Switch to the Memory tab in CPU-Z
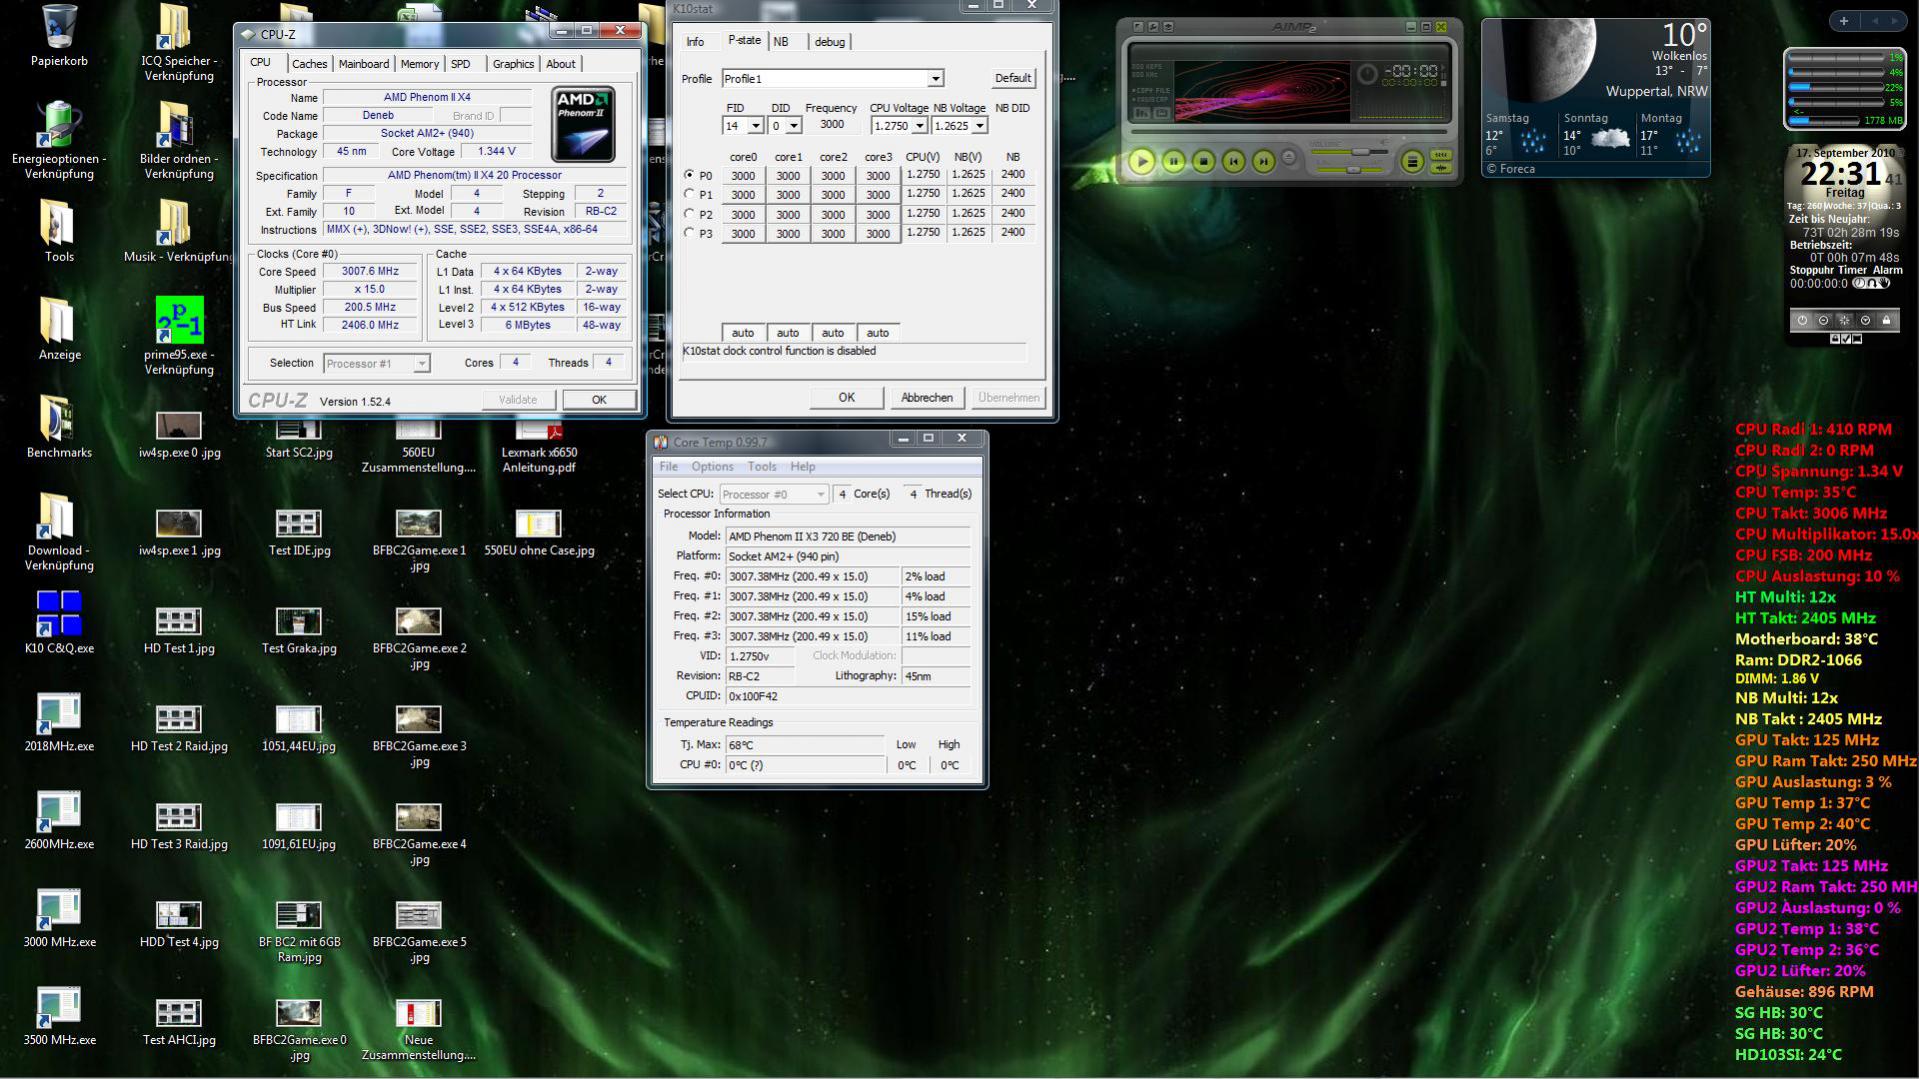 click(x=420, y=64)
